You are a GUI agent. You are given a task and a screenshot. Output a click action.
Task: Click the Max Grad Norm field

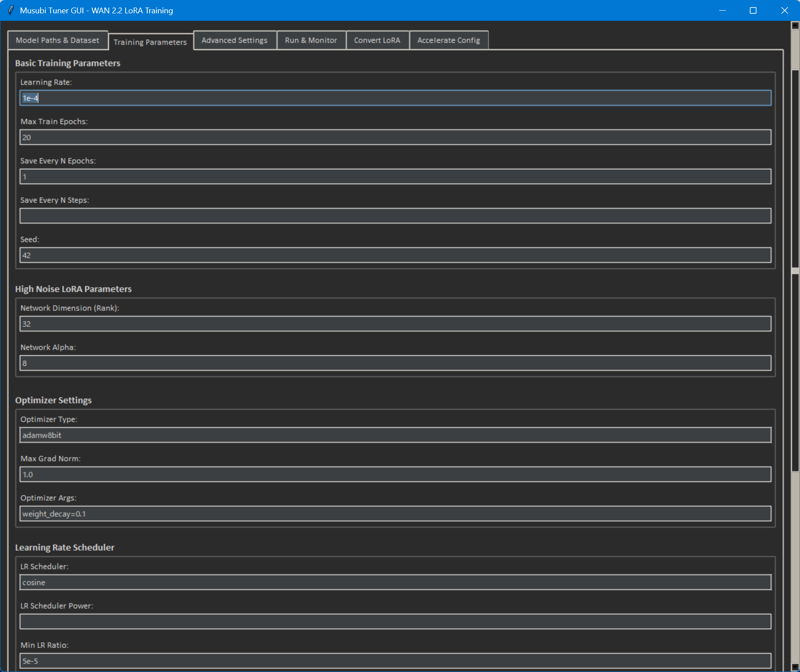[395, 474]
